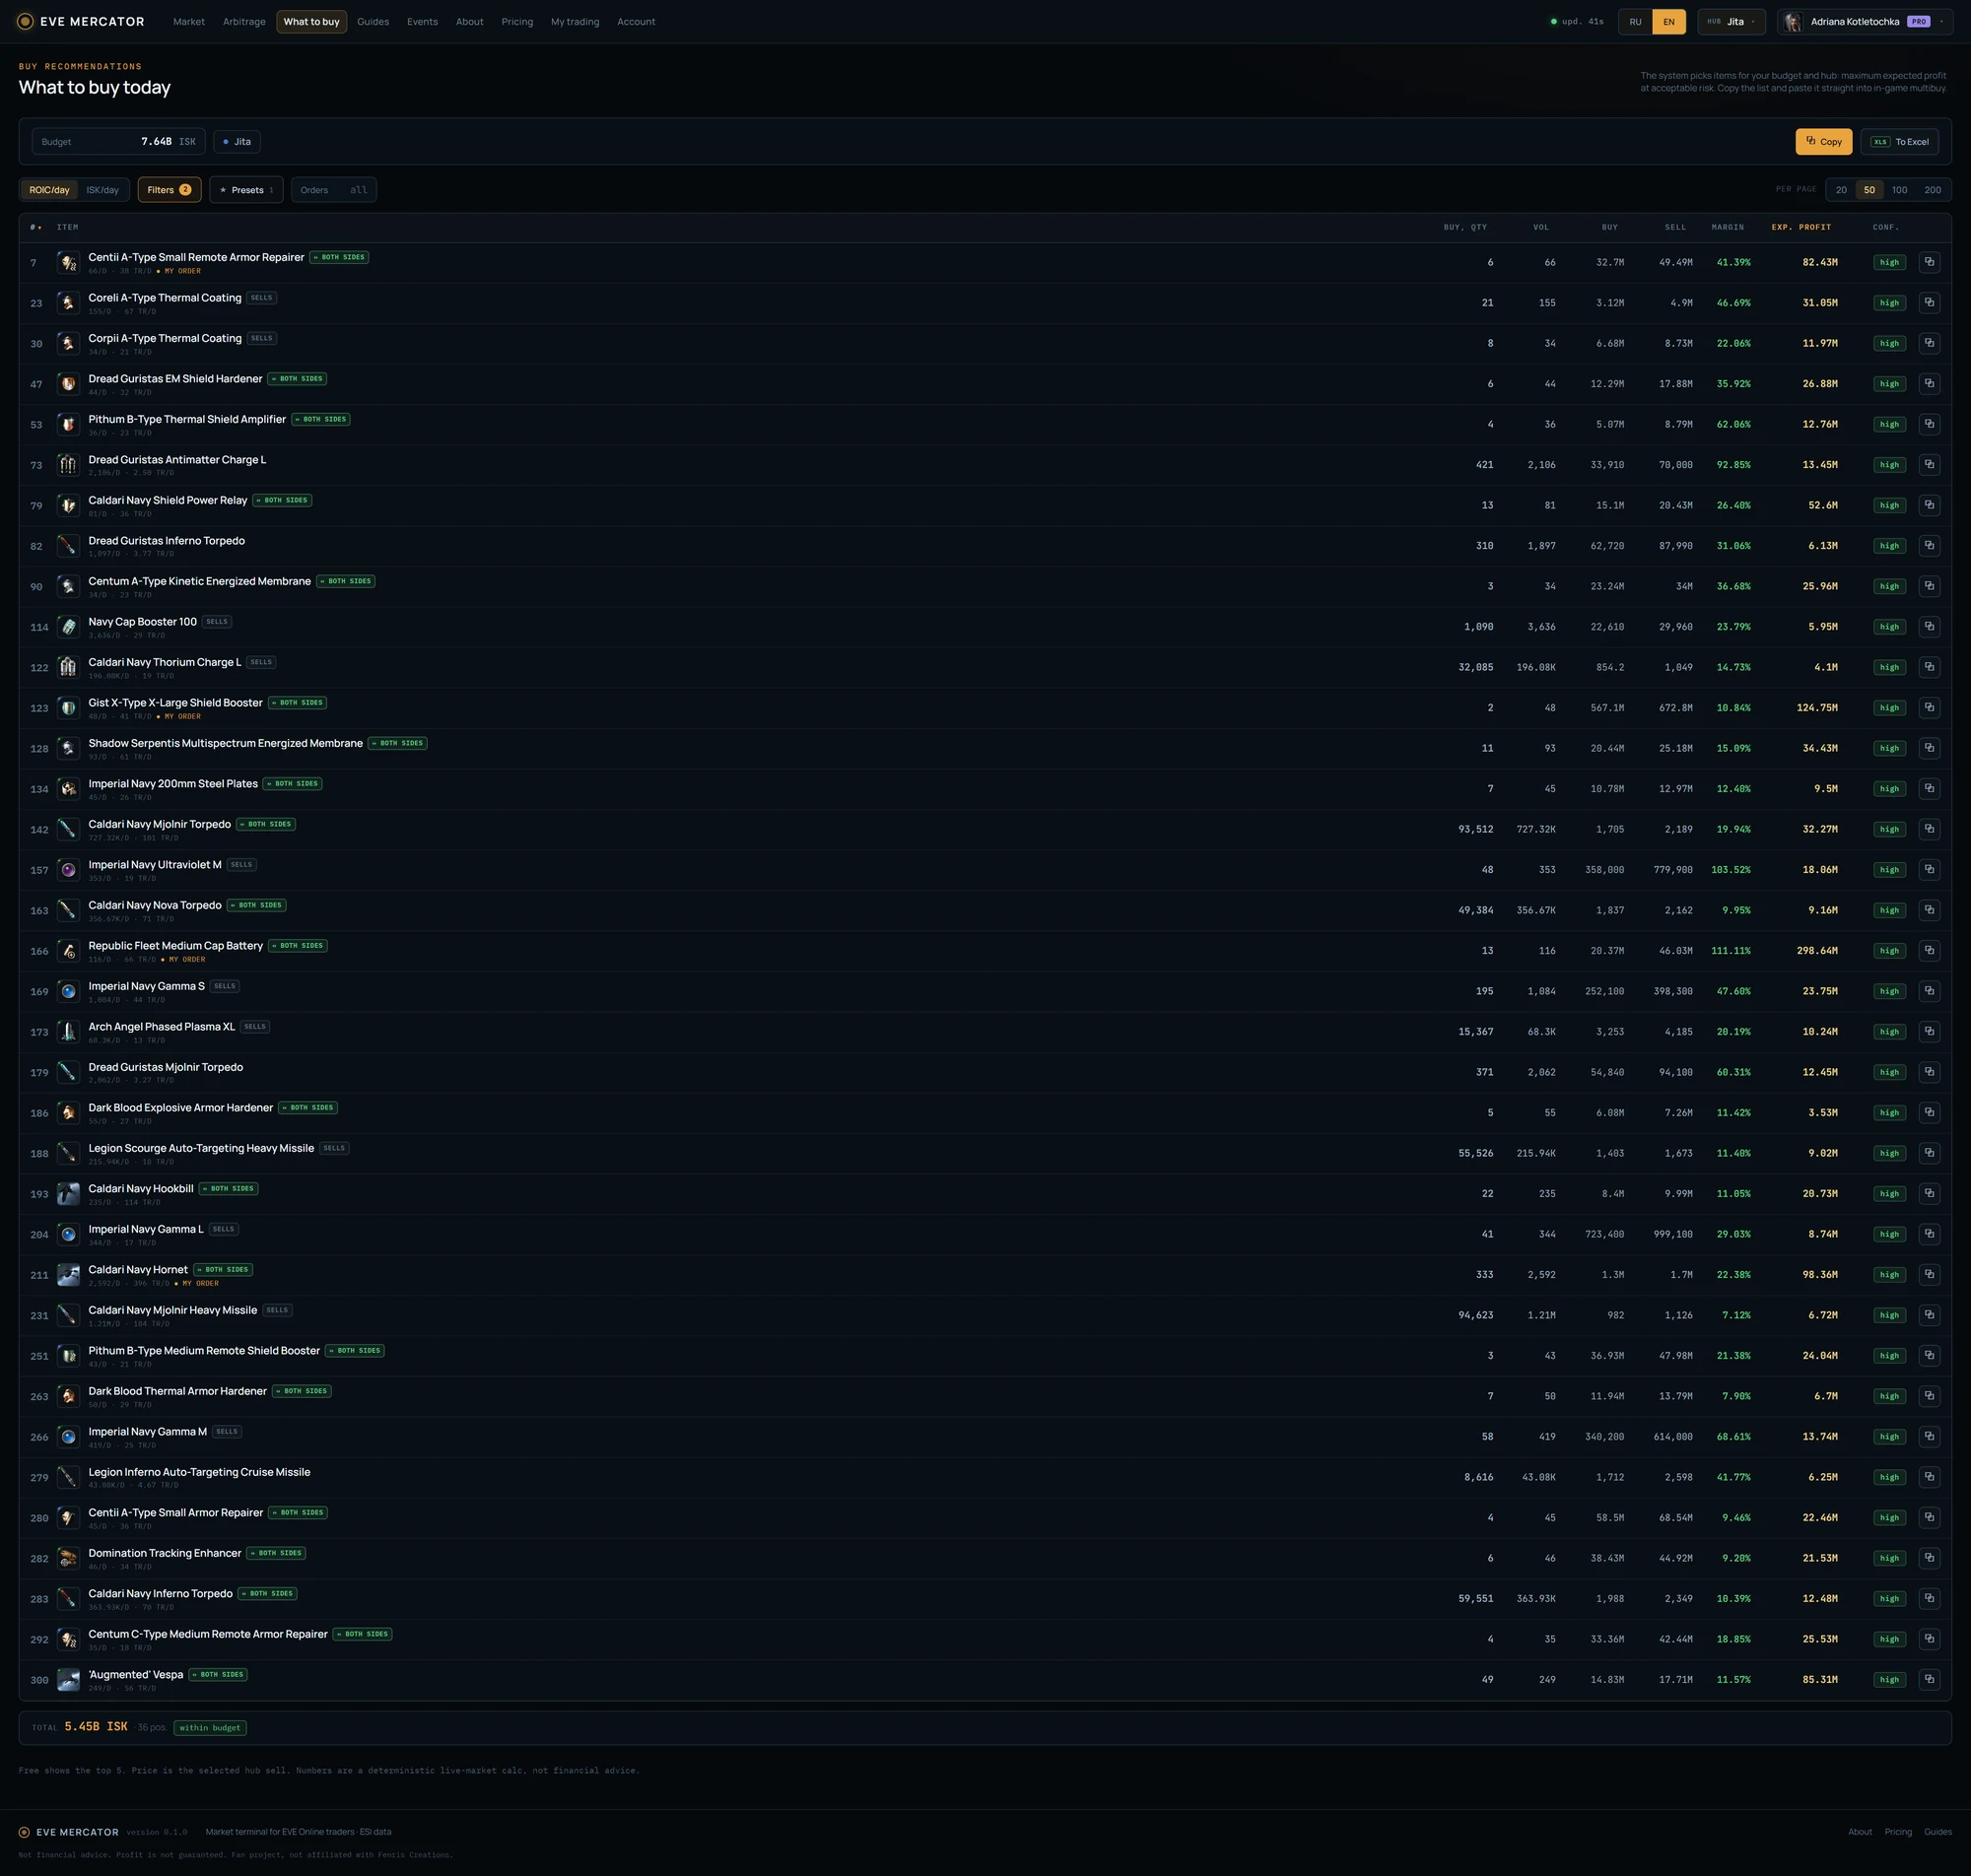
Task: Open the Events nav tab
Action: (x=422, y=21)
